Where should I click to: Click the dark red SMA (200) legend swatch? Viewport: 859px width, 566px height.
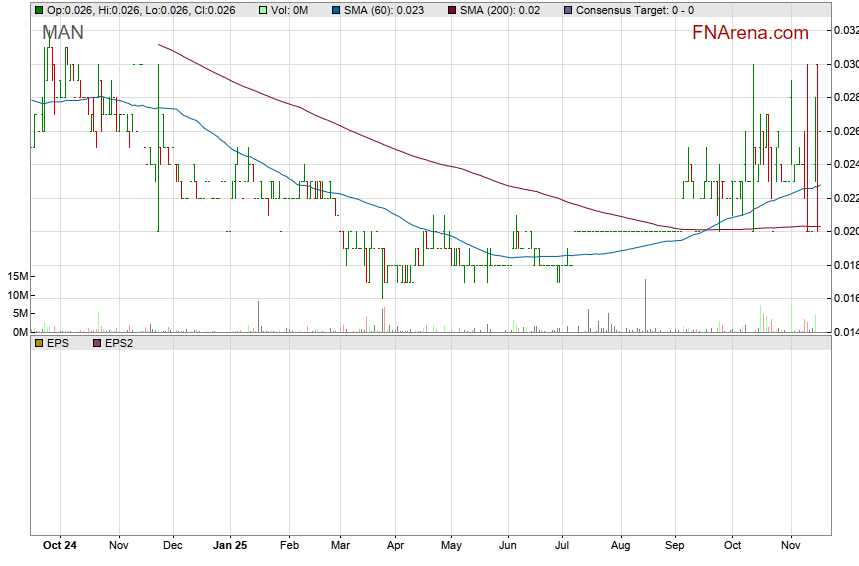pyautogui.click(x=451, y=10)
